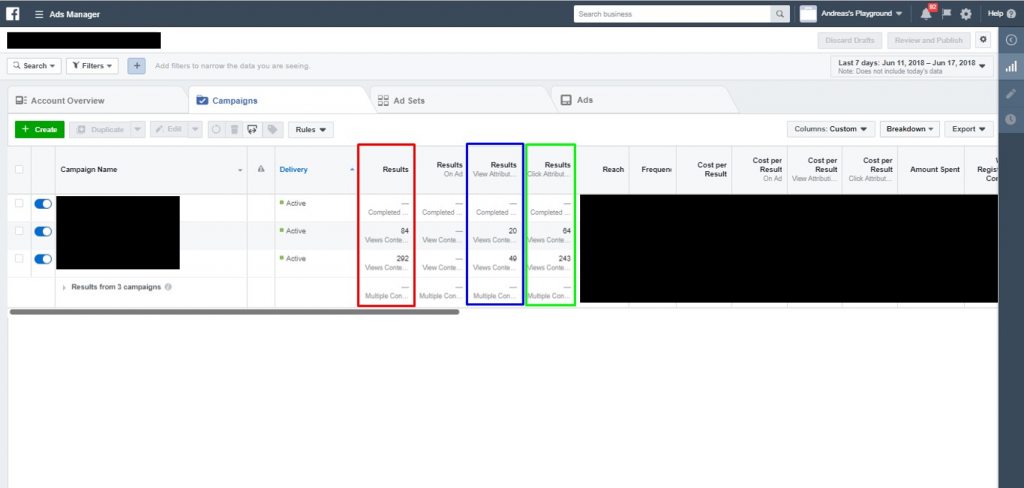This screenshot has width=1024, height=488.
Task: Open the notifications bell
Action: 926,14
